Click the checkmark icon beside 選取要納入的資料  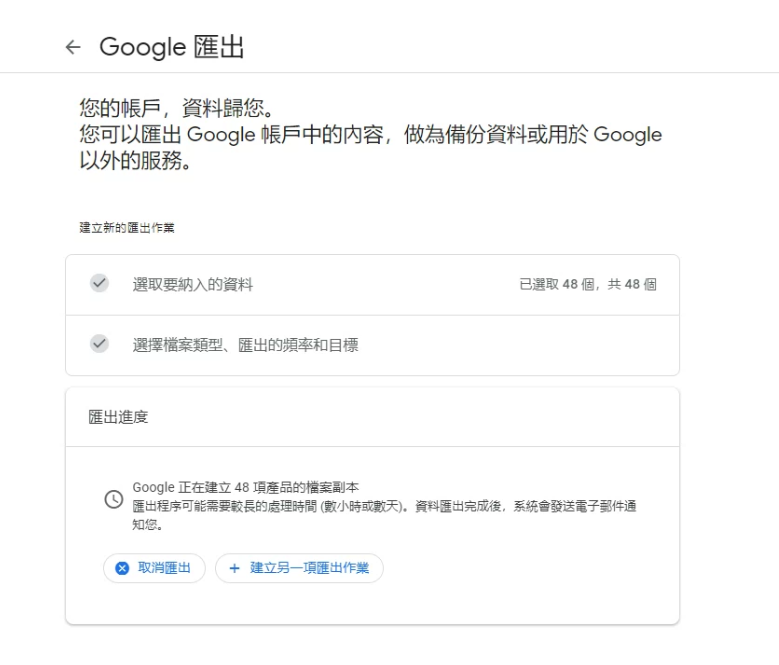[99, 283]
